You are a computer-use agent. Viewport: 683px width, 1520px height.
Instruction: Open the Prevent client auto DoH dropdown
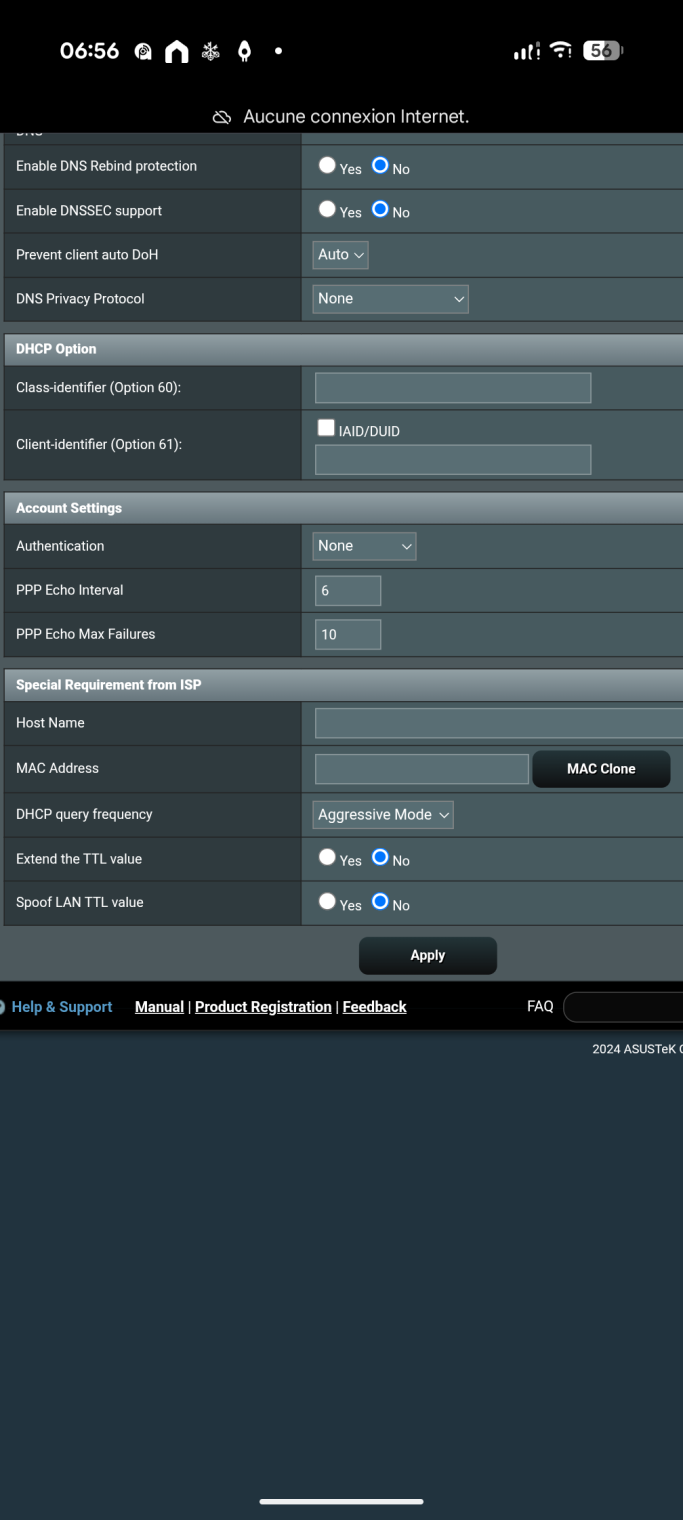click(341, 255)
